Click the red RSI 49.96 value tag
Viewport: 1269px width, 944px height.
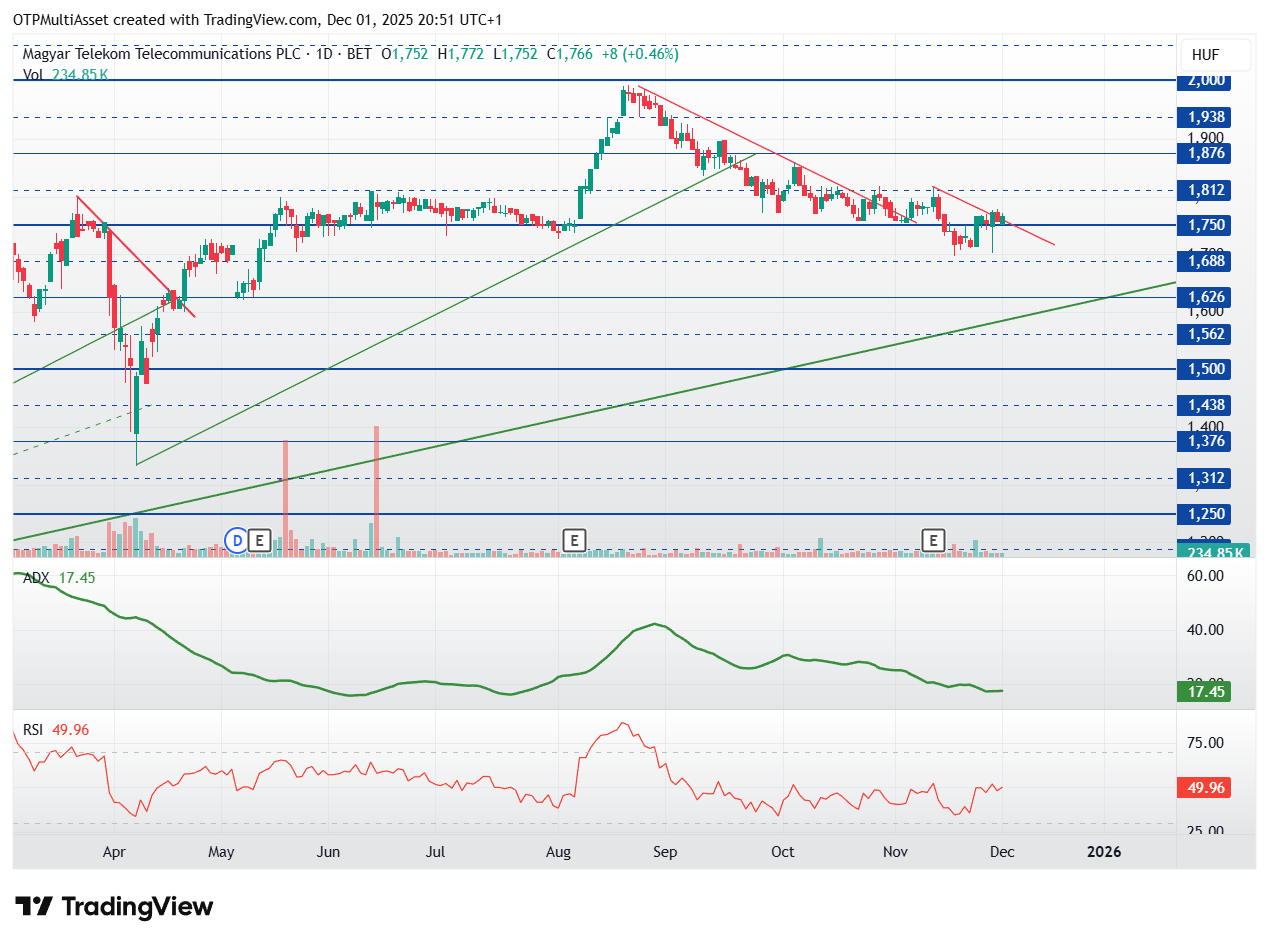coord(1203,787)
